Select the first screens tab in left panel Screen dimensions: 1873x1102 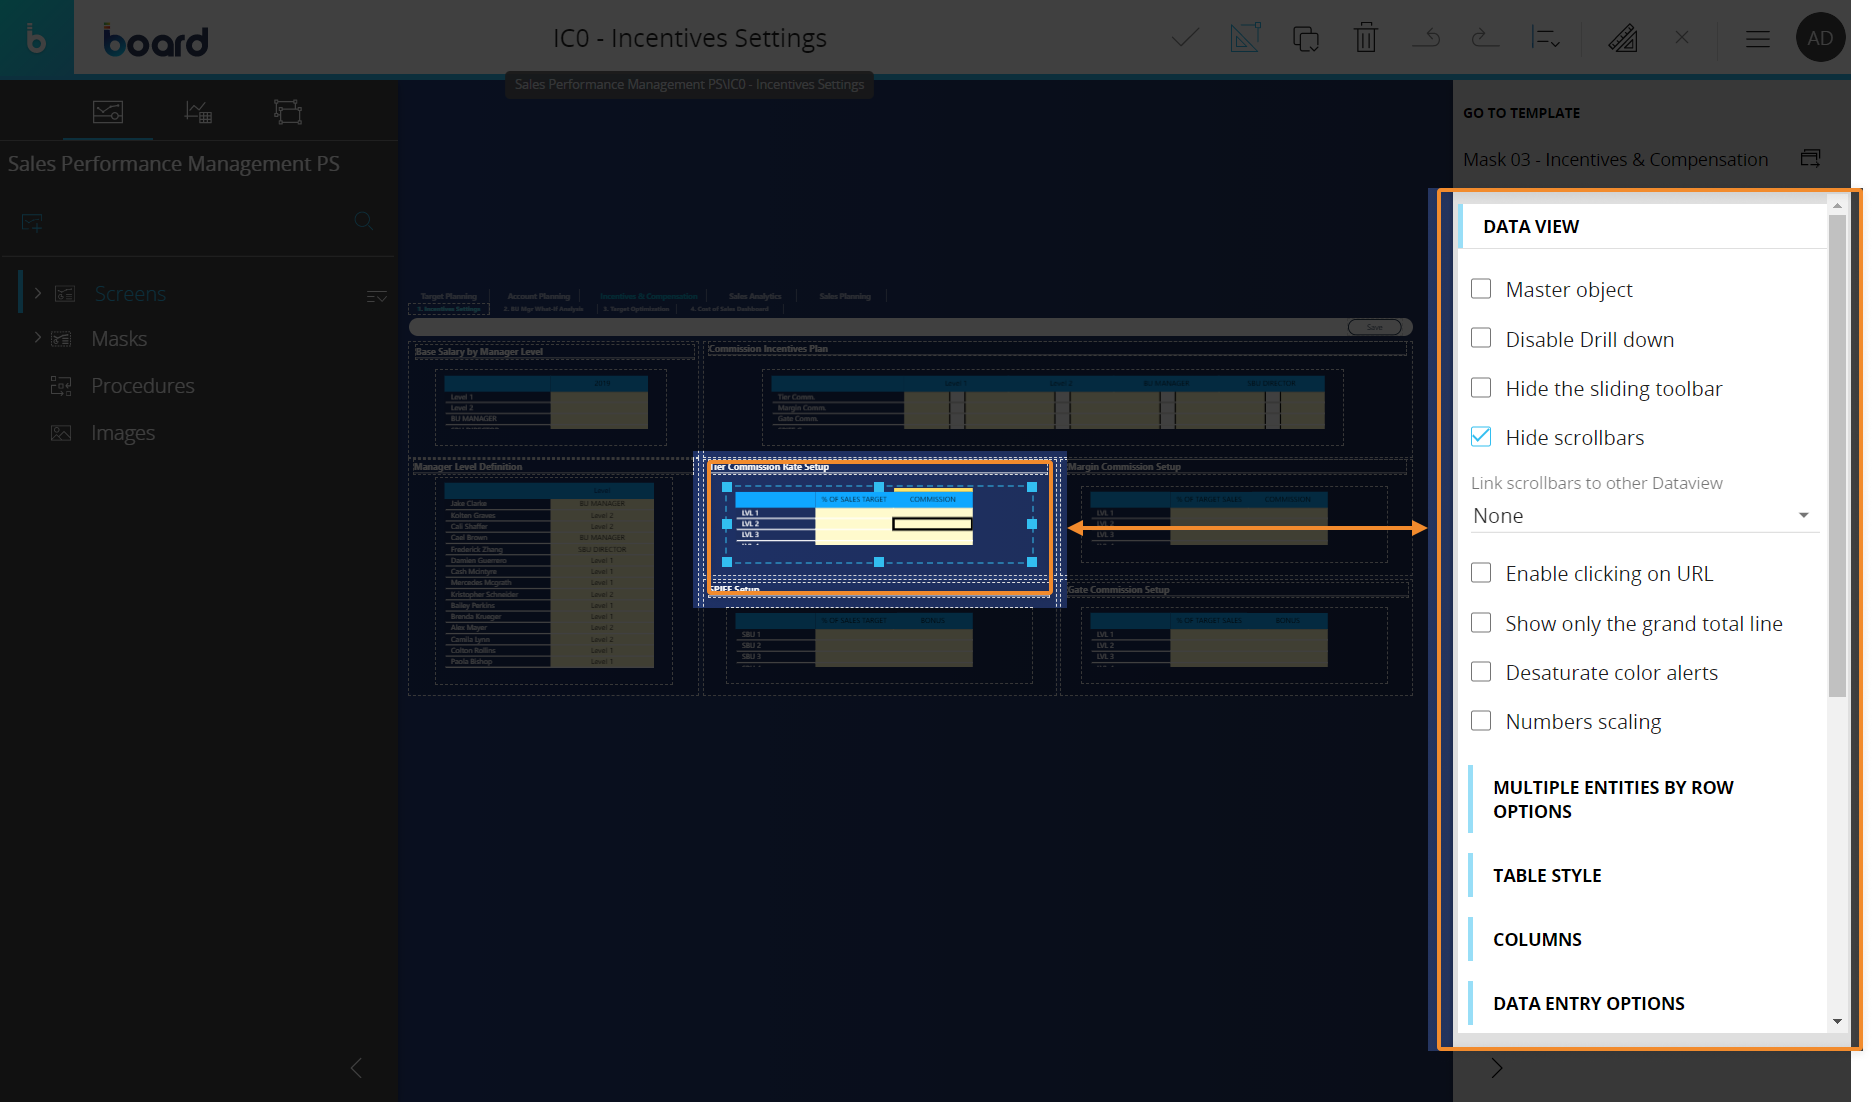click(108, 112)
